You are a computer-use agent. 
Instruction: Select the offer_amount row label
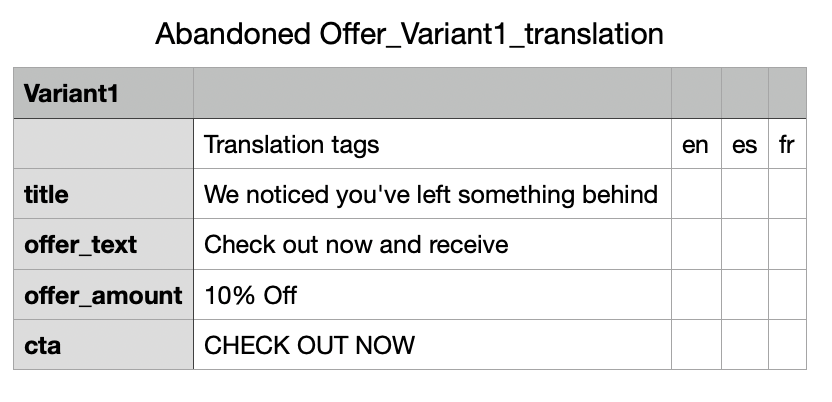103,295
